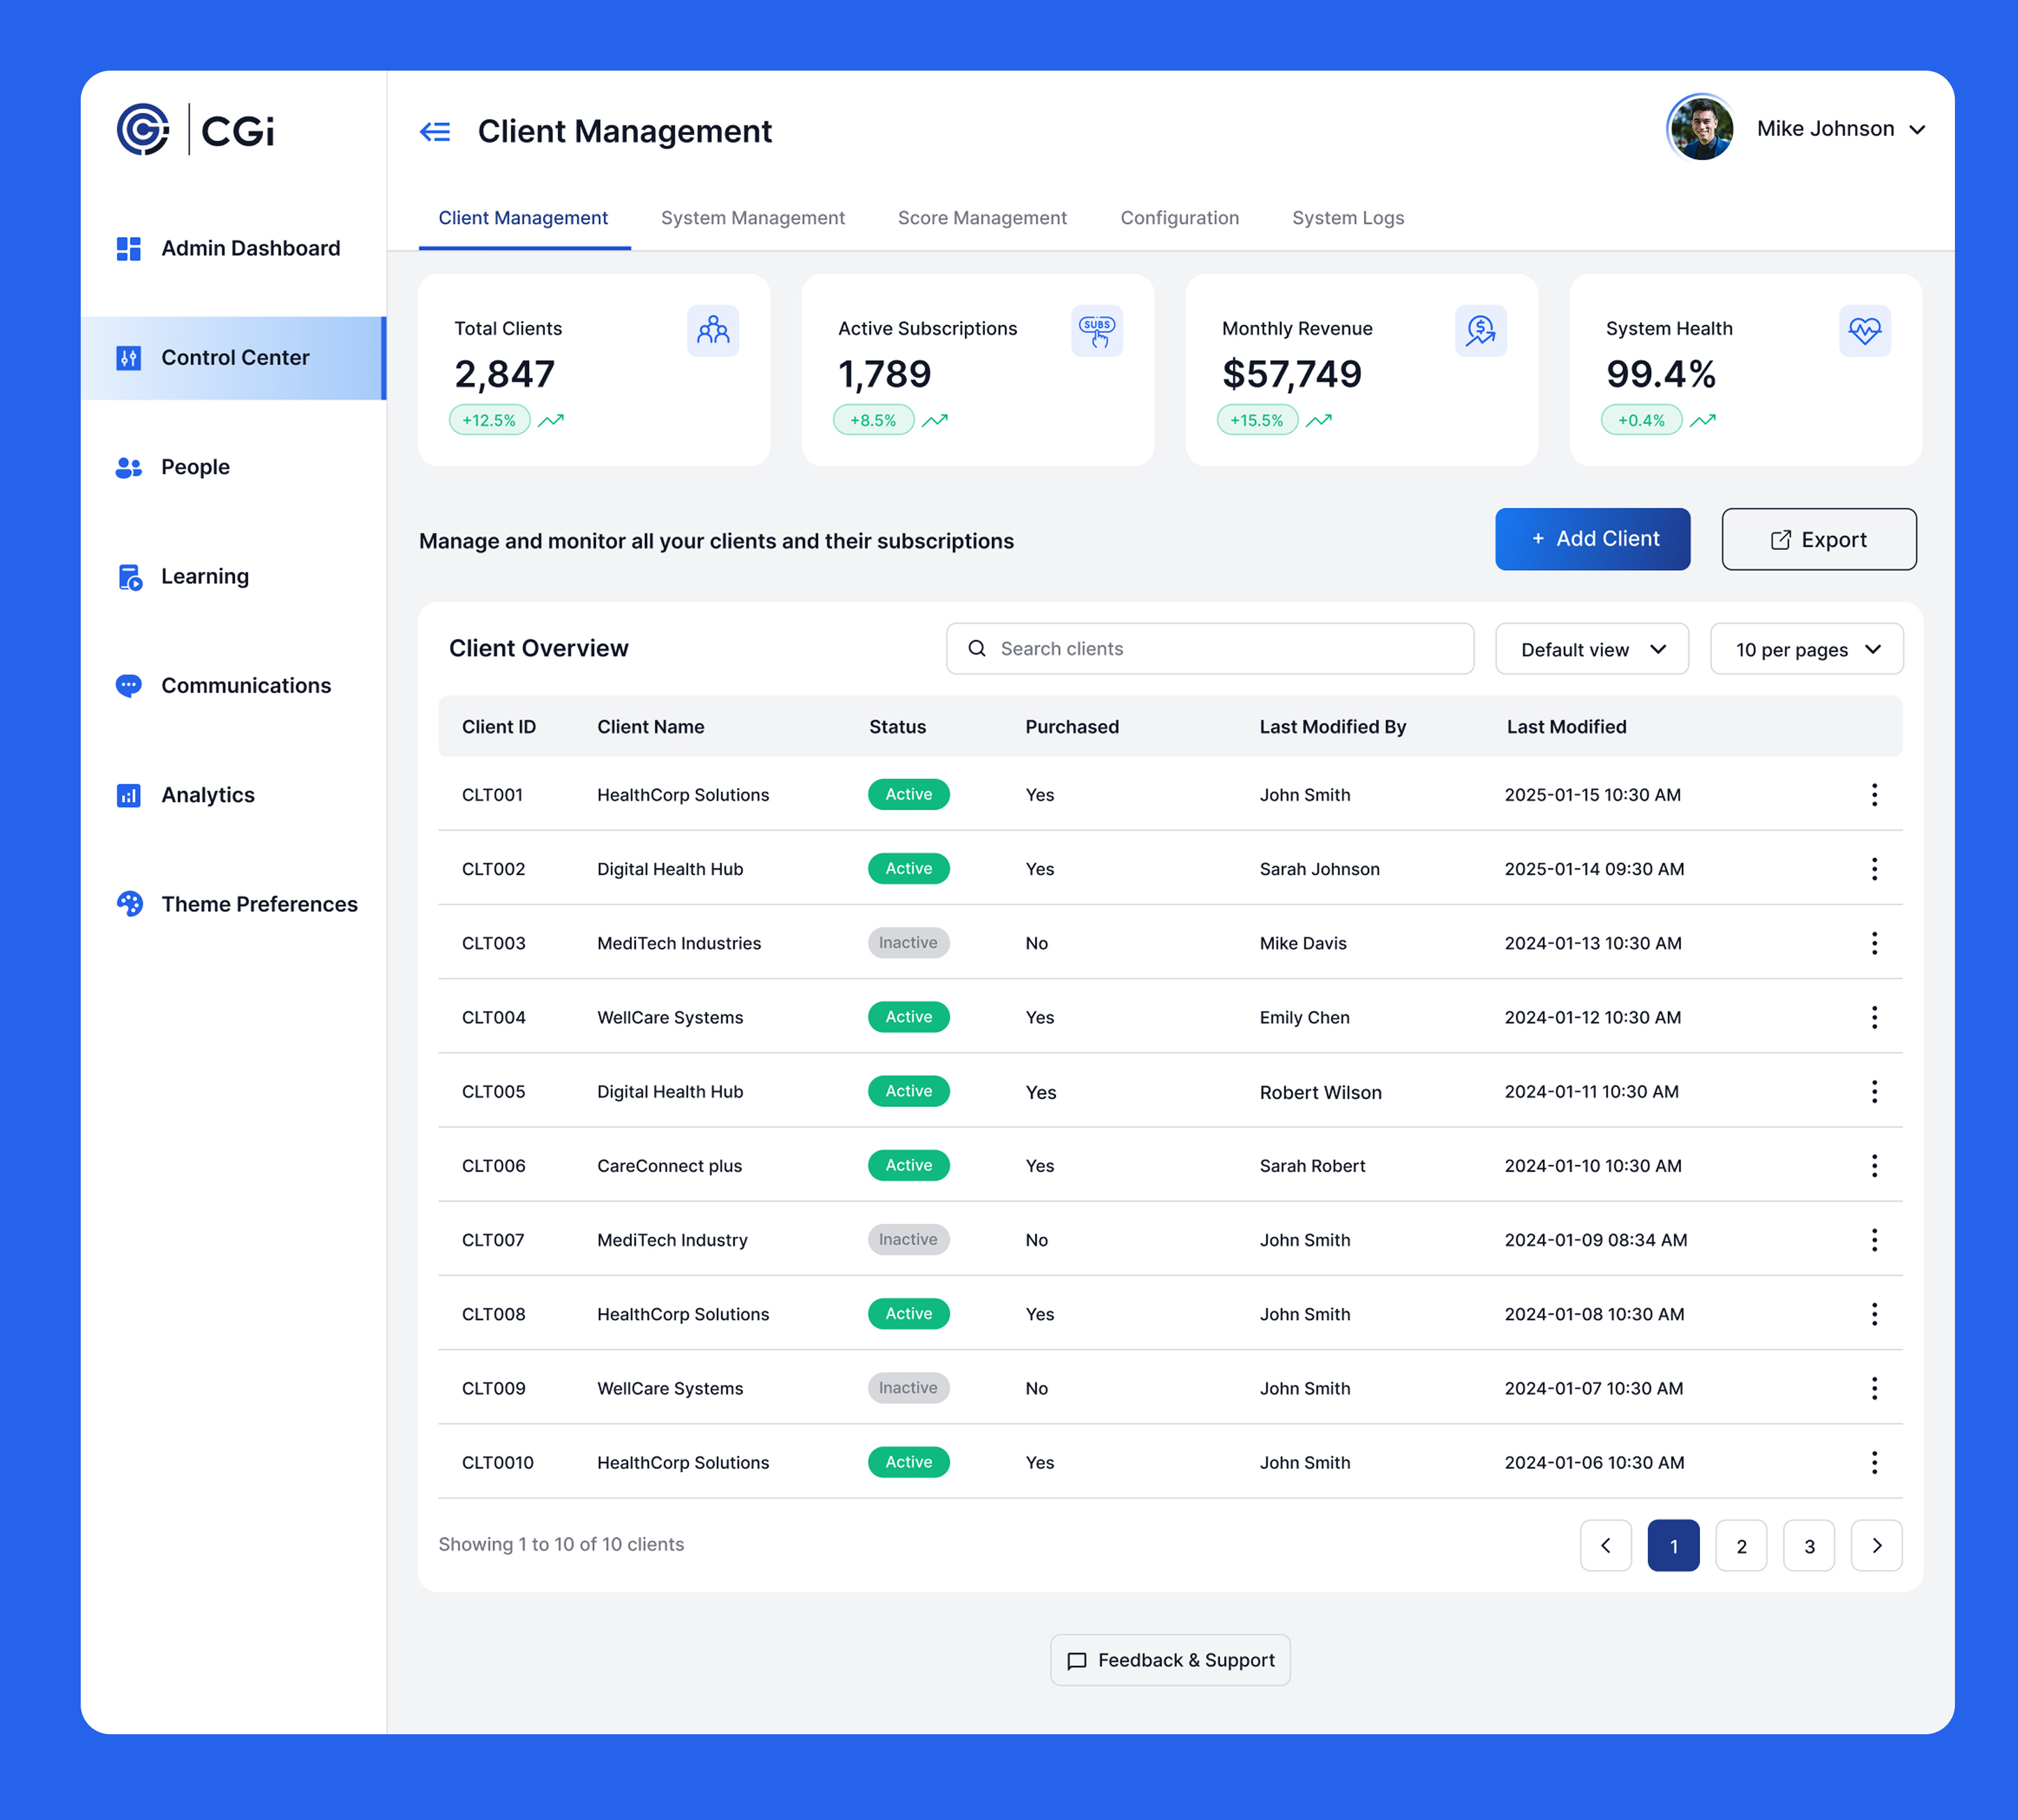Click the Learning sidebar icon
This screenshot has height=1820, width=2018.
point(129,576)
